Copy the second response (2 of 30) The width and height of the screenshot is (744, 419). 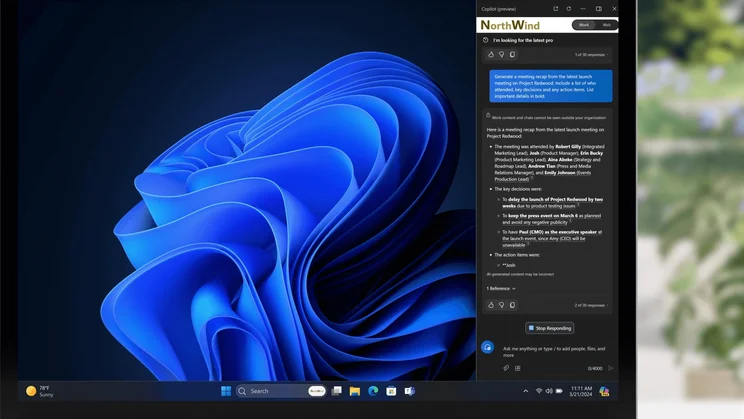click(x=512, y=305)
